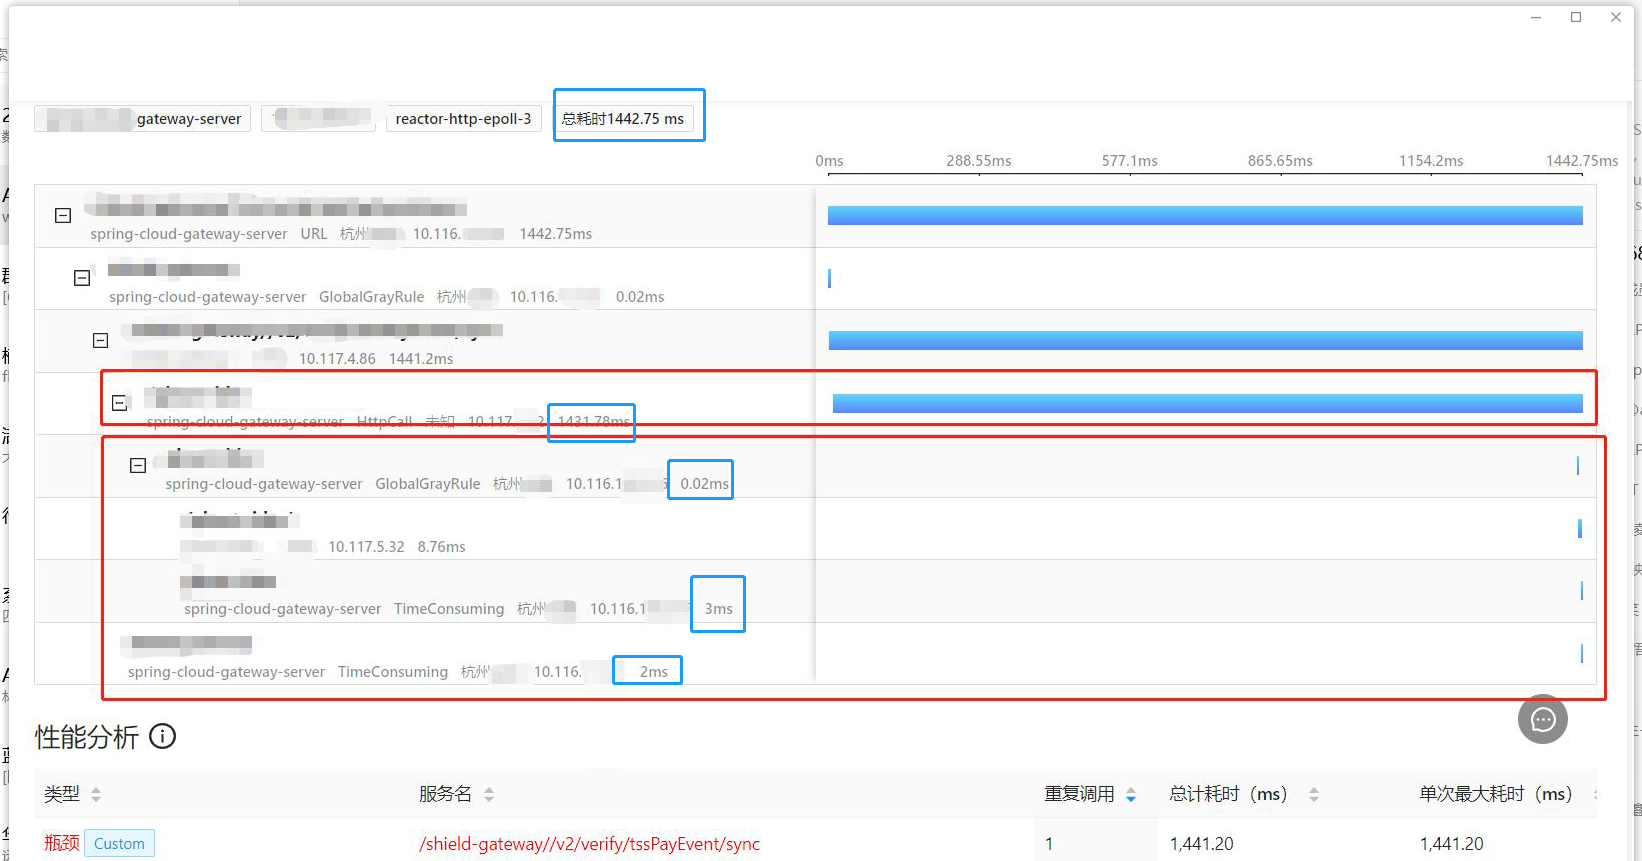Click the HttpCall span timeline bar
Viewport: 1642px width, 861px height.
pyautogui.click(x=1207, y=403)
